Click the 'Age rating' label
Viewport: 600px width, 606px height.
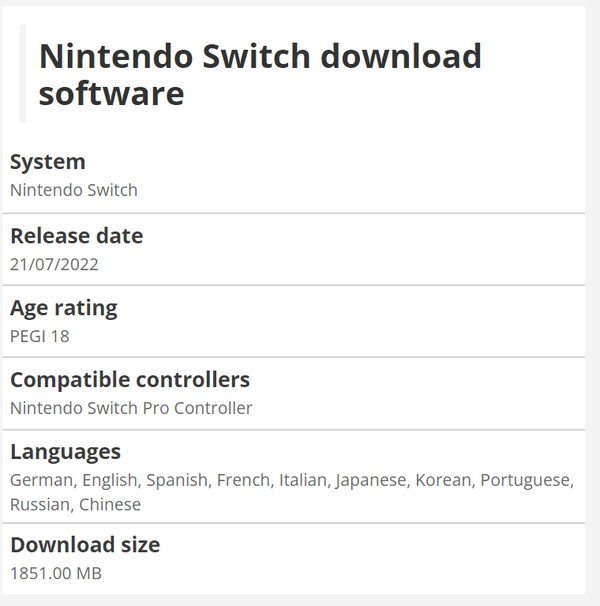pyautogui.click(x=64, y=308)
